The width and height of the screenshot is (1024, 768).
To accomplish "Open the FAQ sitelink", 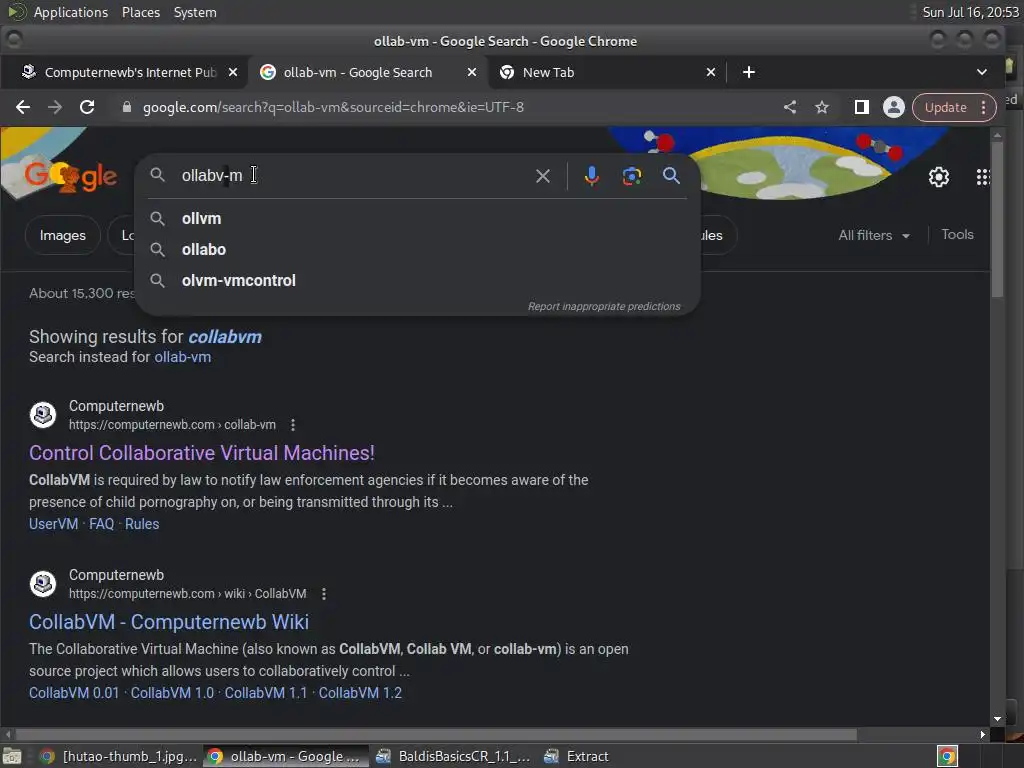I will coord(101,524).
